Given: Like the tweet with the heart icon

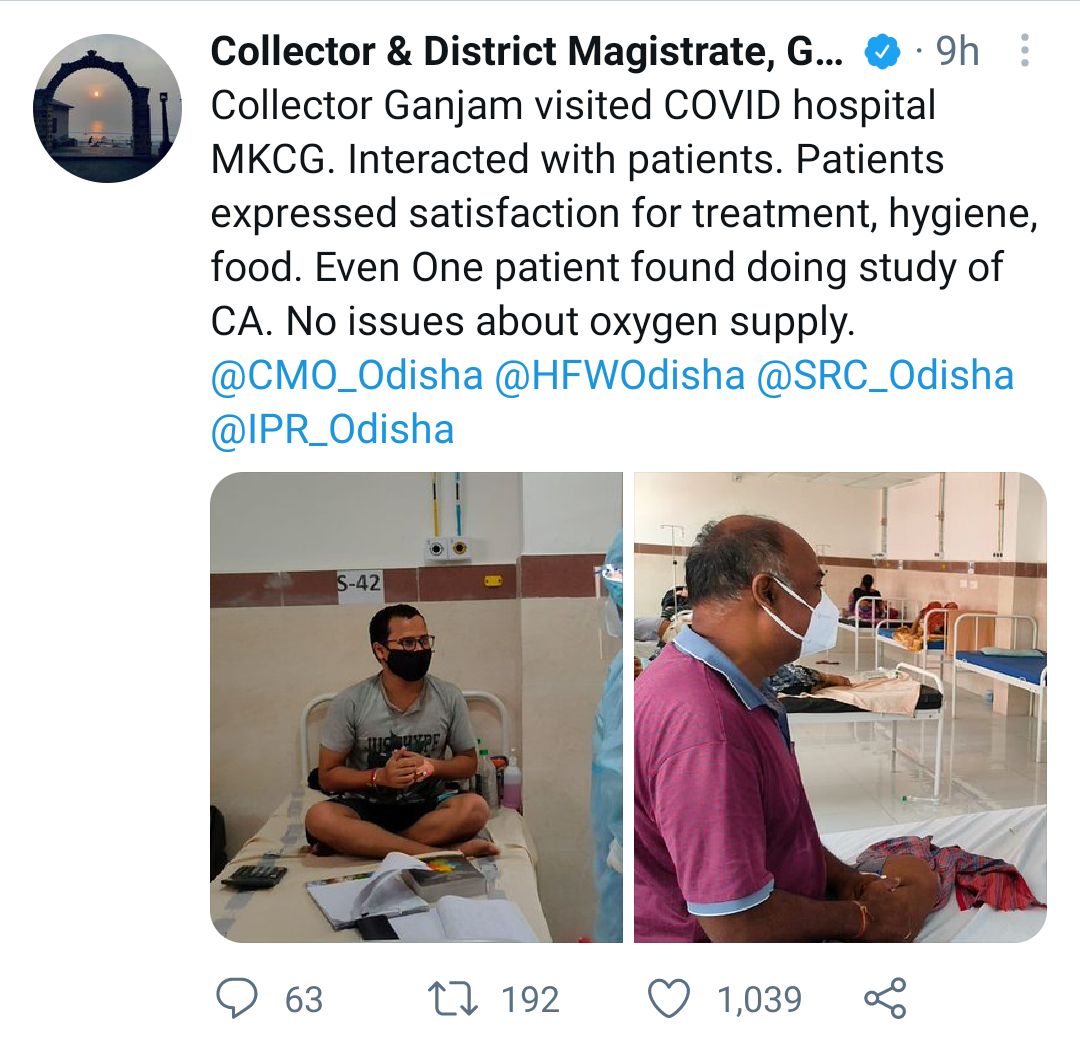Looking at the screenshot, I should coord(669,999).
